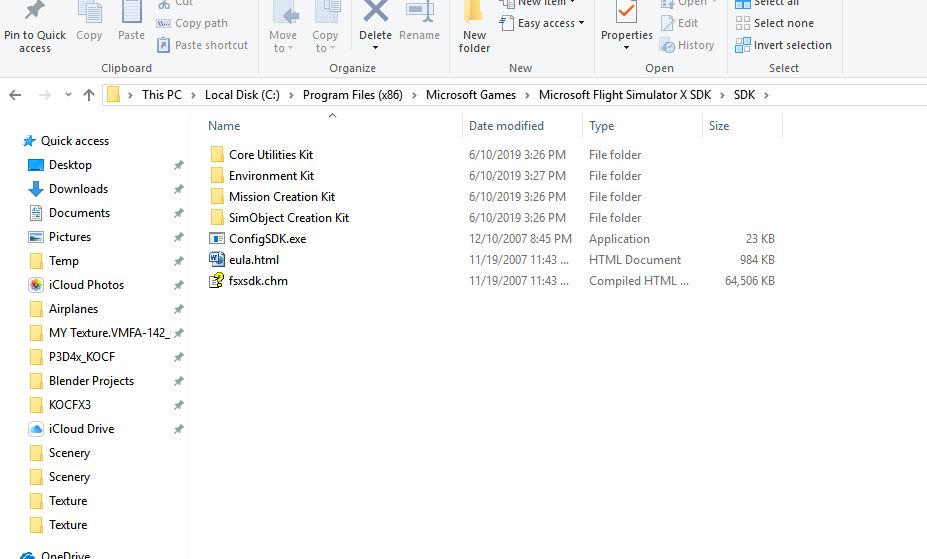Expand chevron after SDK breadcrumb
927x559 pixels.
[766, 95]
